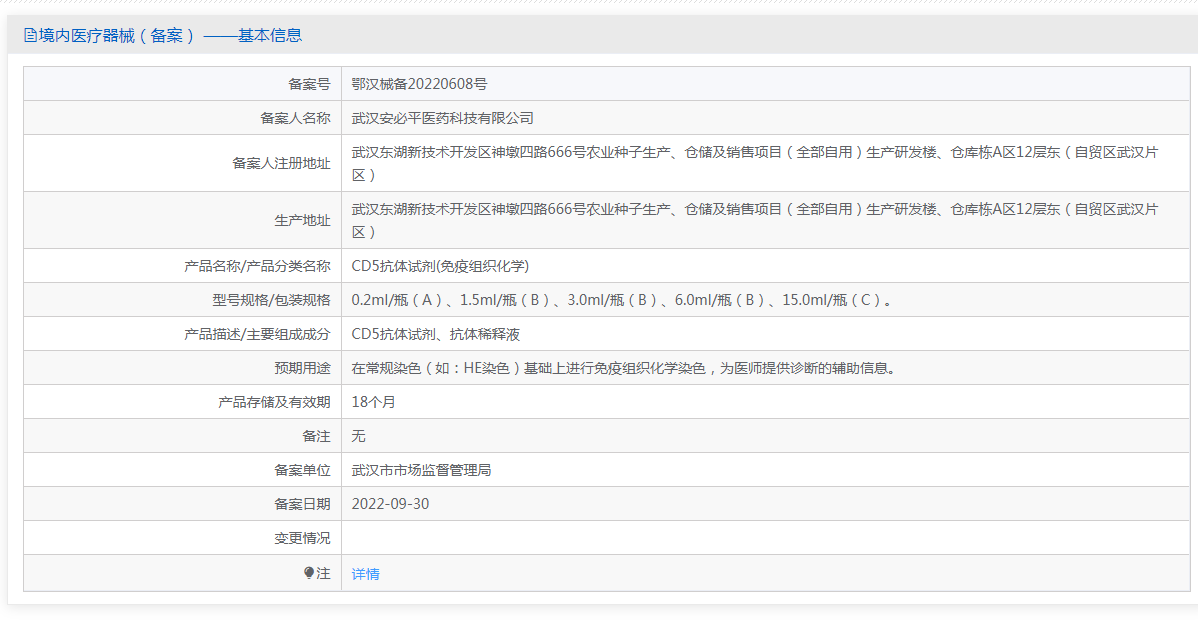Select the value CD5抗体试剂、抗体稀释液
Image resolution: width=1198 pixels, height=635 pixels.
pos(435,335)
